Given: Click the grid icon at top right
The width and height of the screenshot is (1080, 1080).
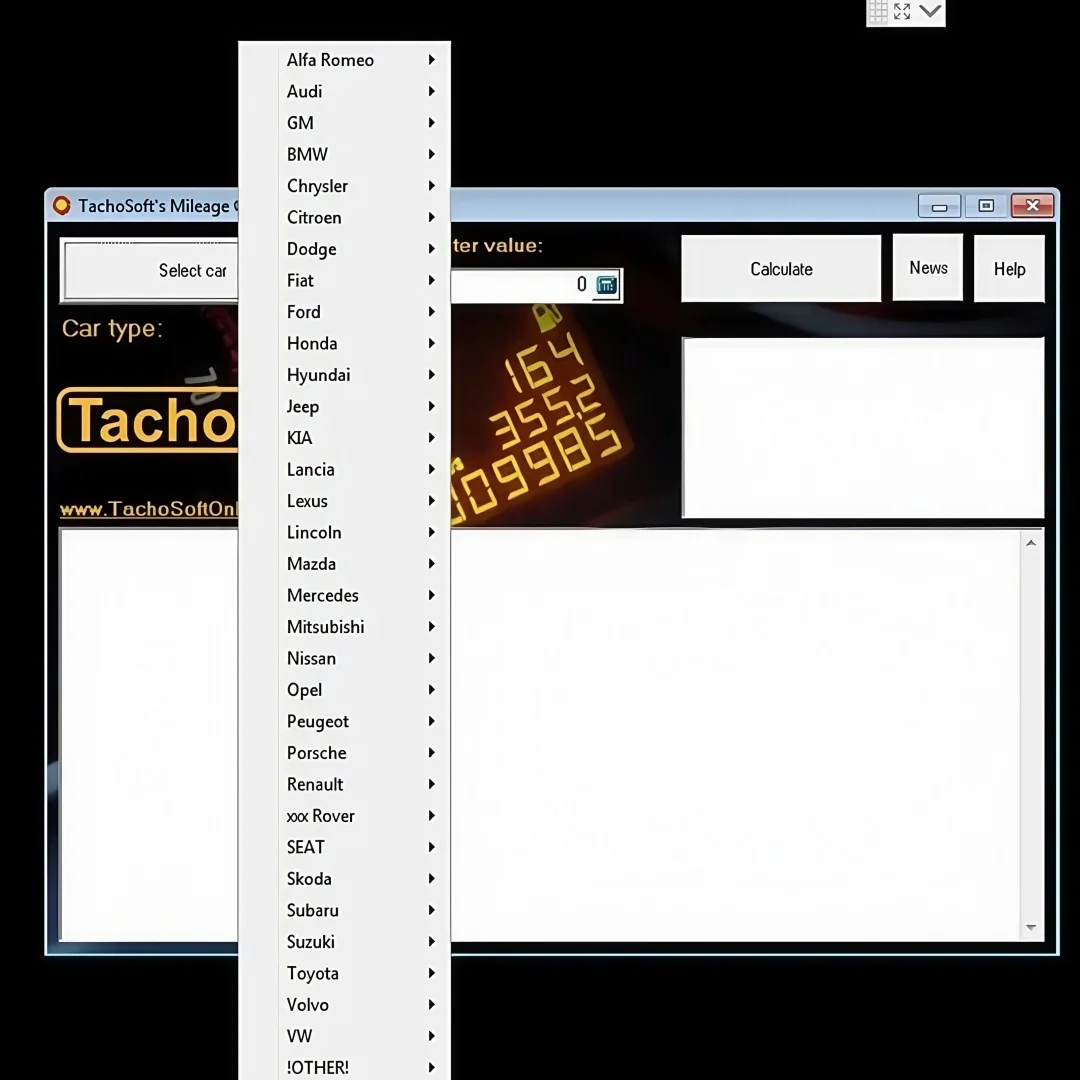Looking at the screenshot, I should (x=878, y=11).
